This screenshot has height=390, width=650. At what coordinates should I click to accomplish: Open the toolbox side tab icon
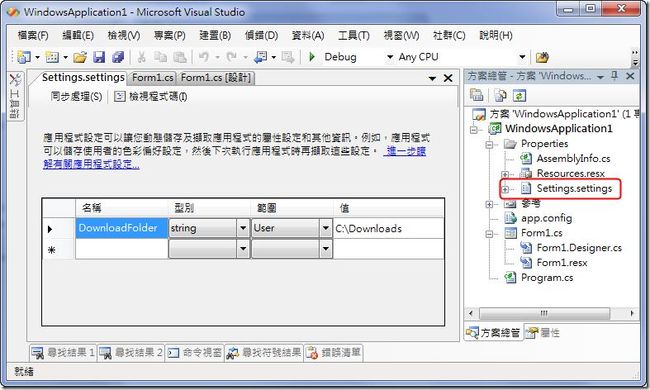16,79
